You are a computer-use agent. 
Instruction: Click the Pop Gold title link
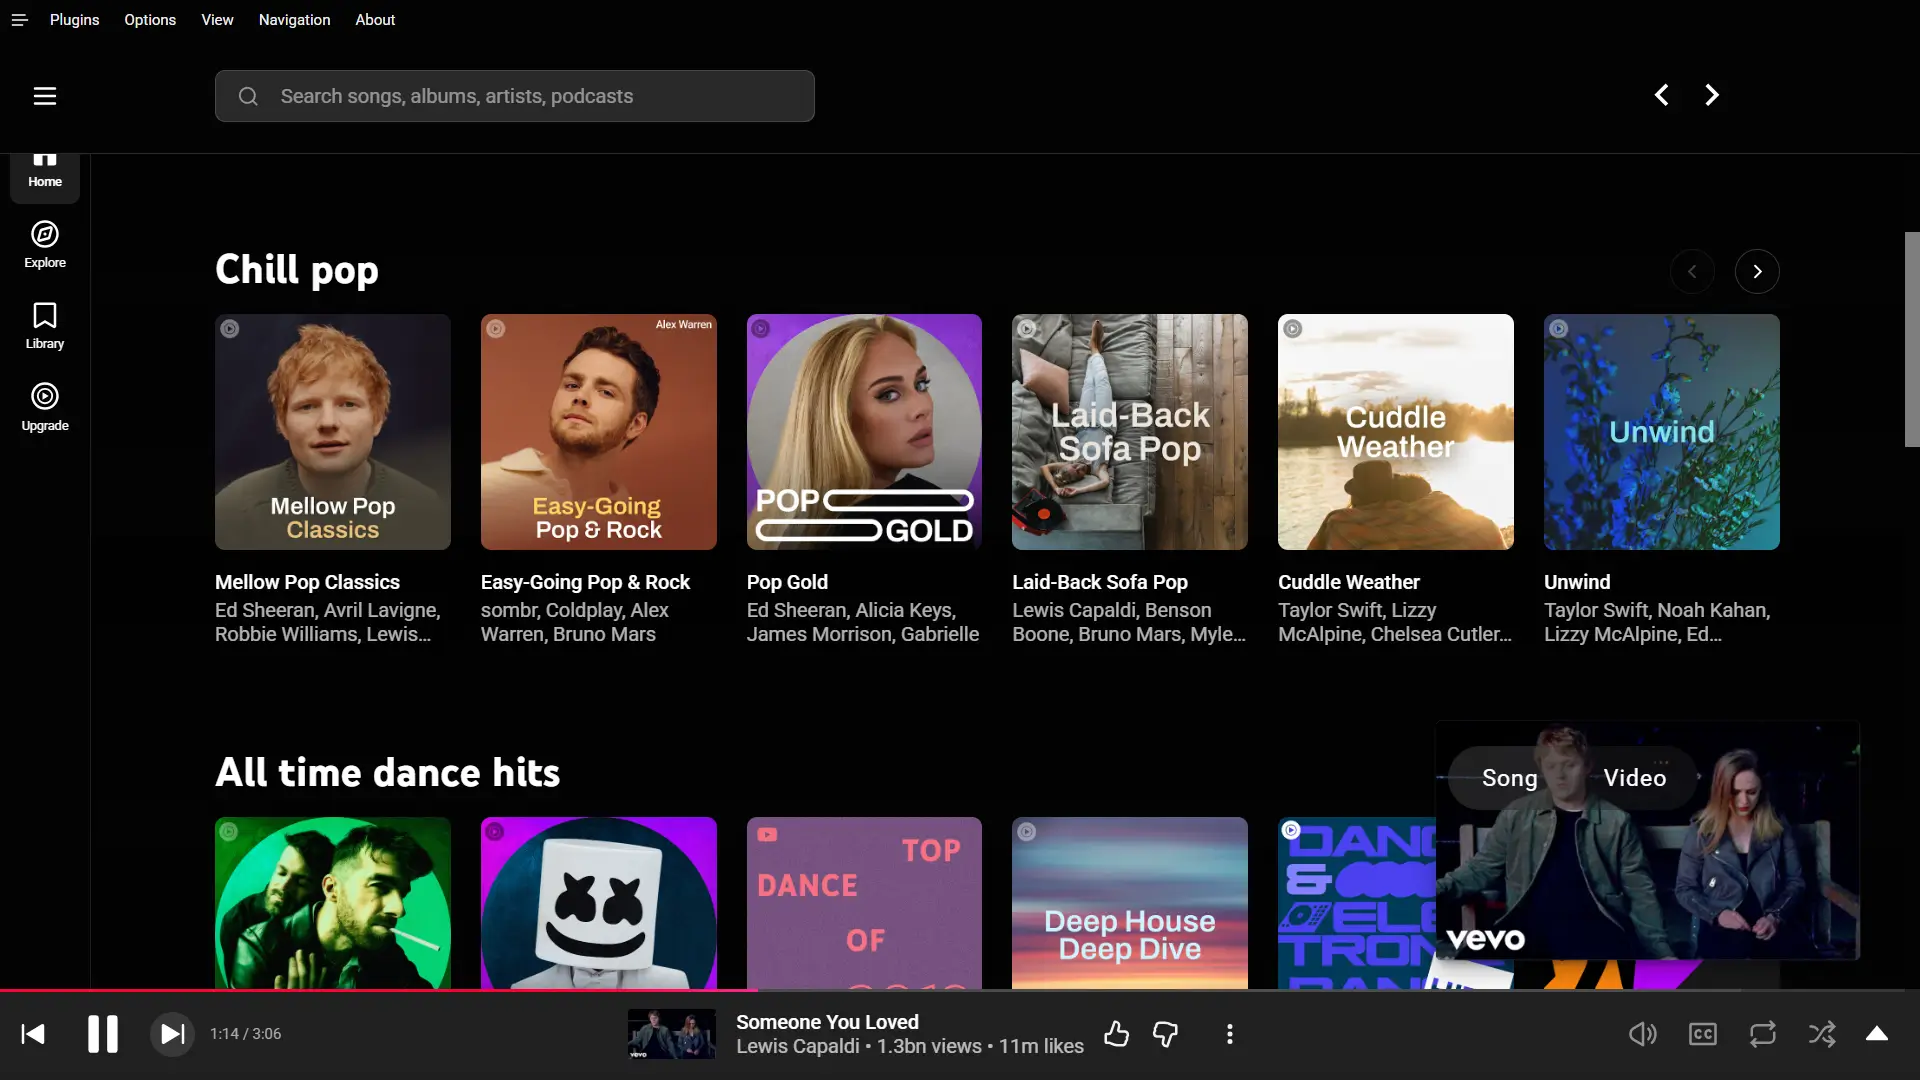787,582
